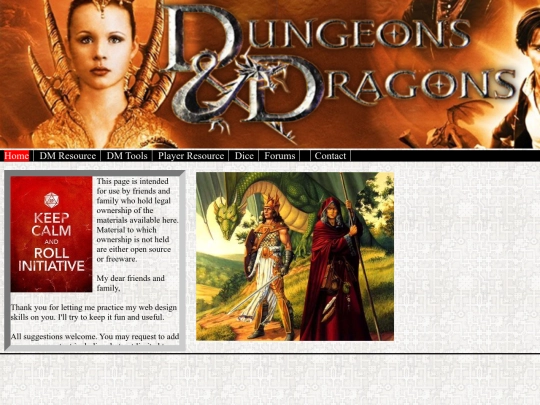Screen dimensions: 540x405
Task: Click the d20 die icon on the red poster
Action: [51, 200]
